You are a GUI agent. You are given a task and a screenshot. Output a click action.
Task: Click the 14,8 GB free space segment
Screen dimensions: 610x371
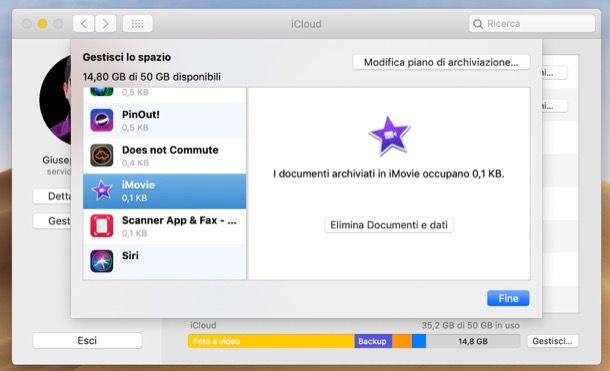click(473, 341)
